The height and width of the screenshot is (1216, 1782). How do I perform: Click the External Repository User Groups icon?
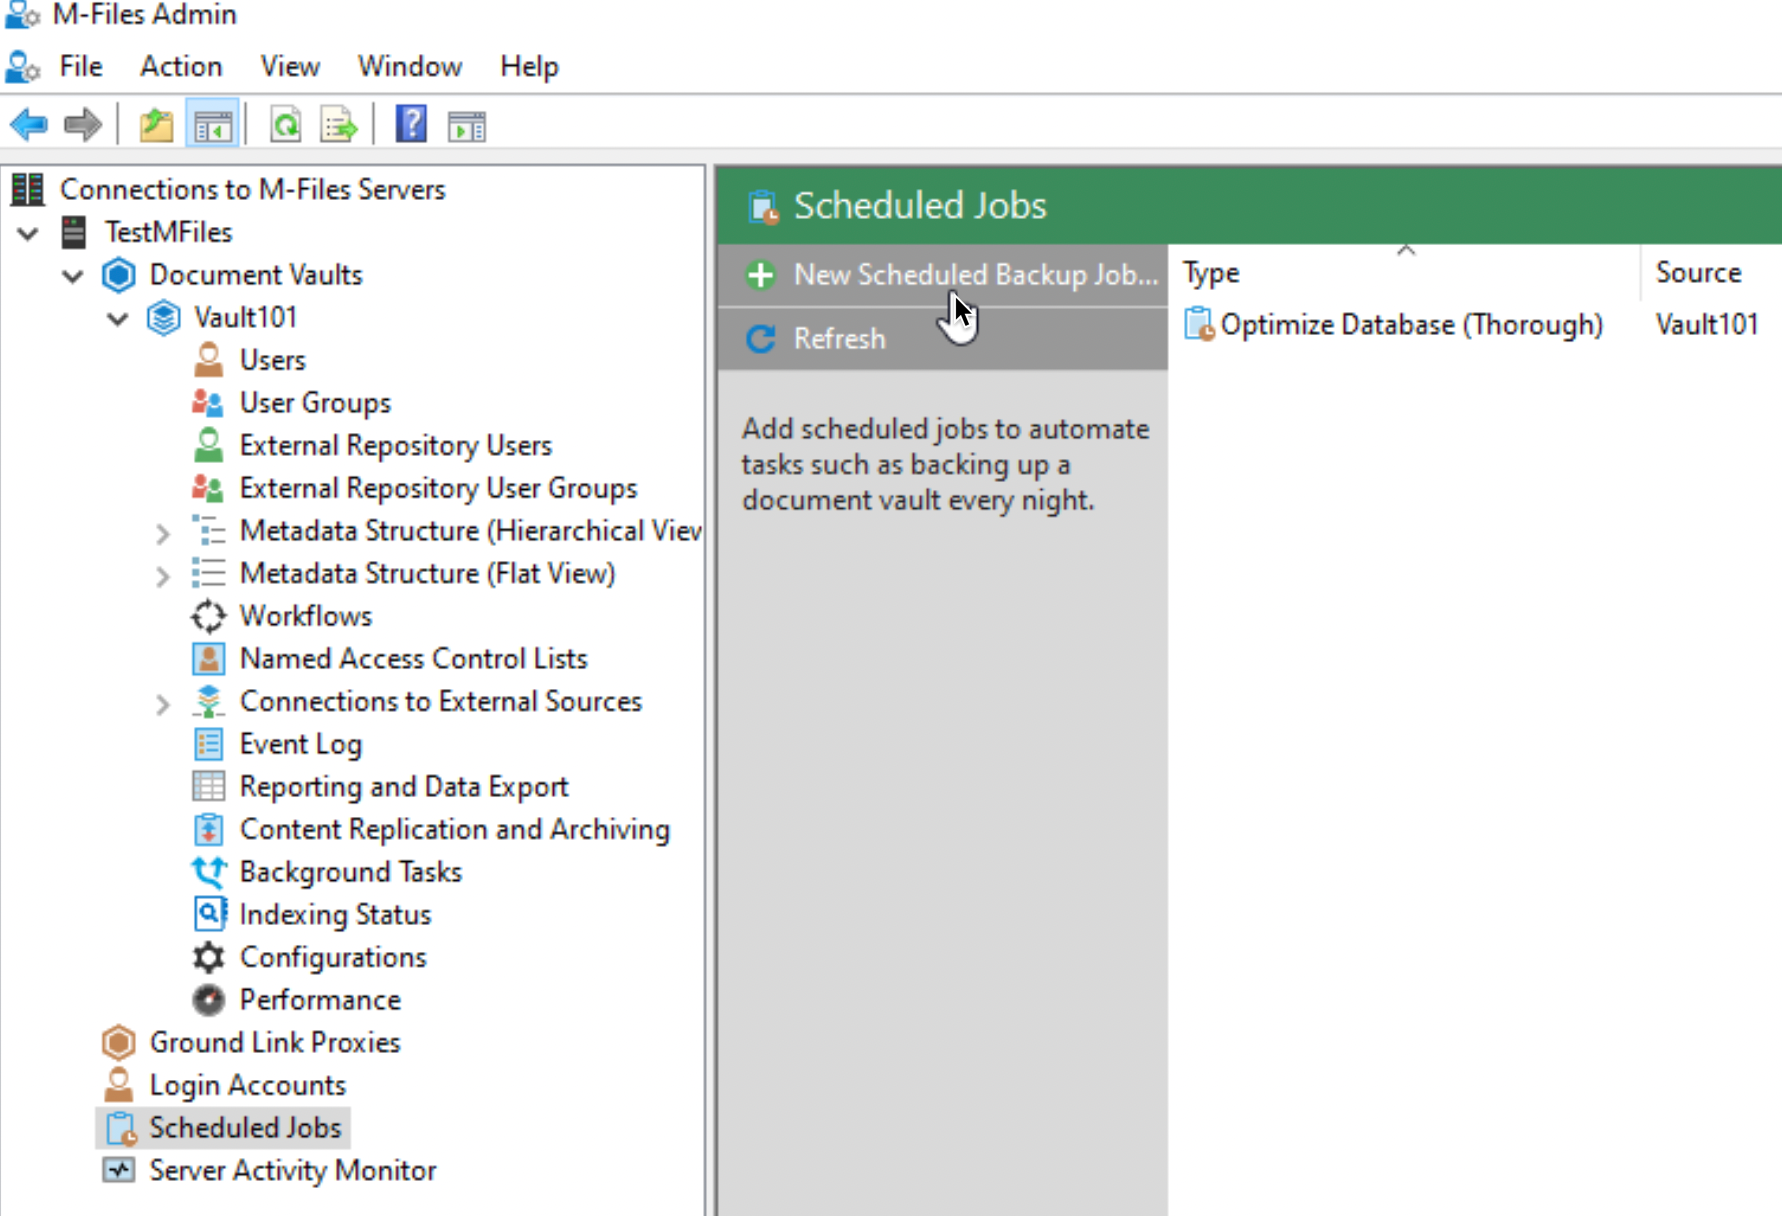click(x=208, y=488)
